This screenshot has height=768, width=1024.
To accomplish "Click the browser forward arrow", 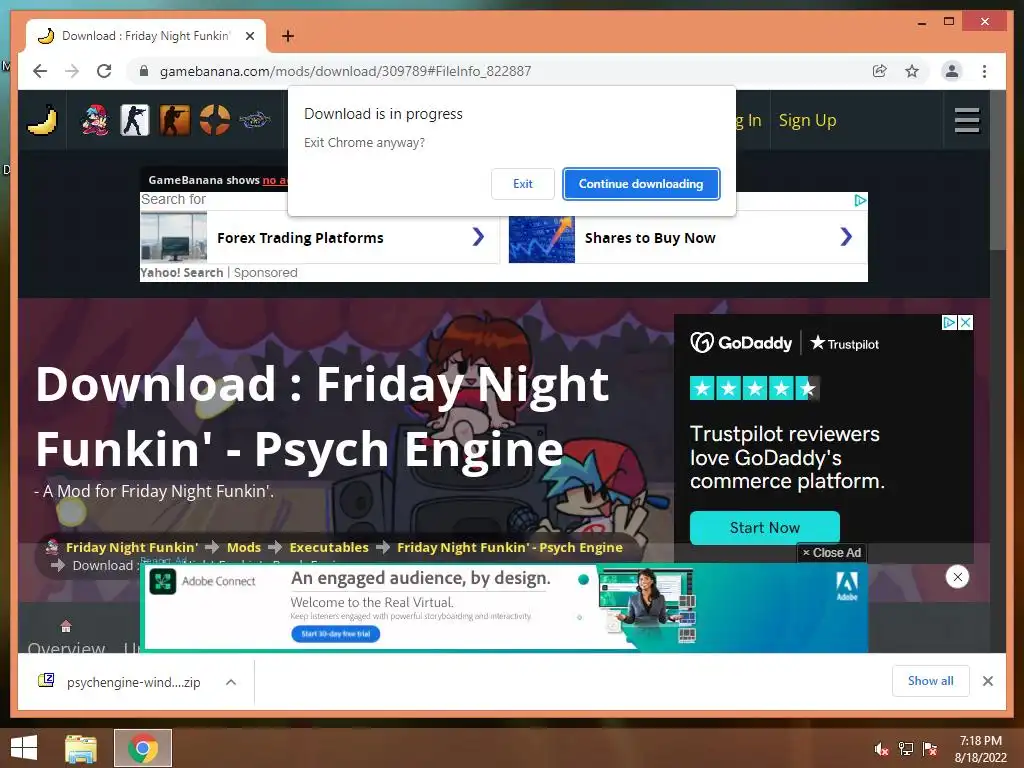I will pos(72,71).
